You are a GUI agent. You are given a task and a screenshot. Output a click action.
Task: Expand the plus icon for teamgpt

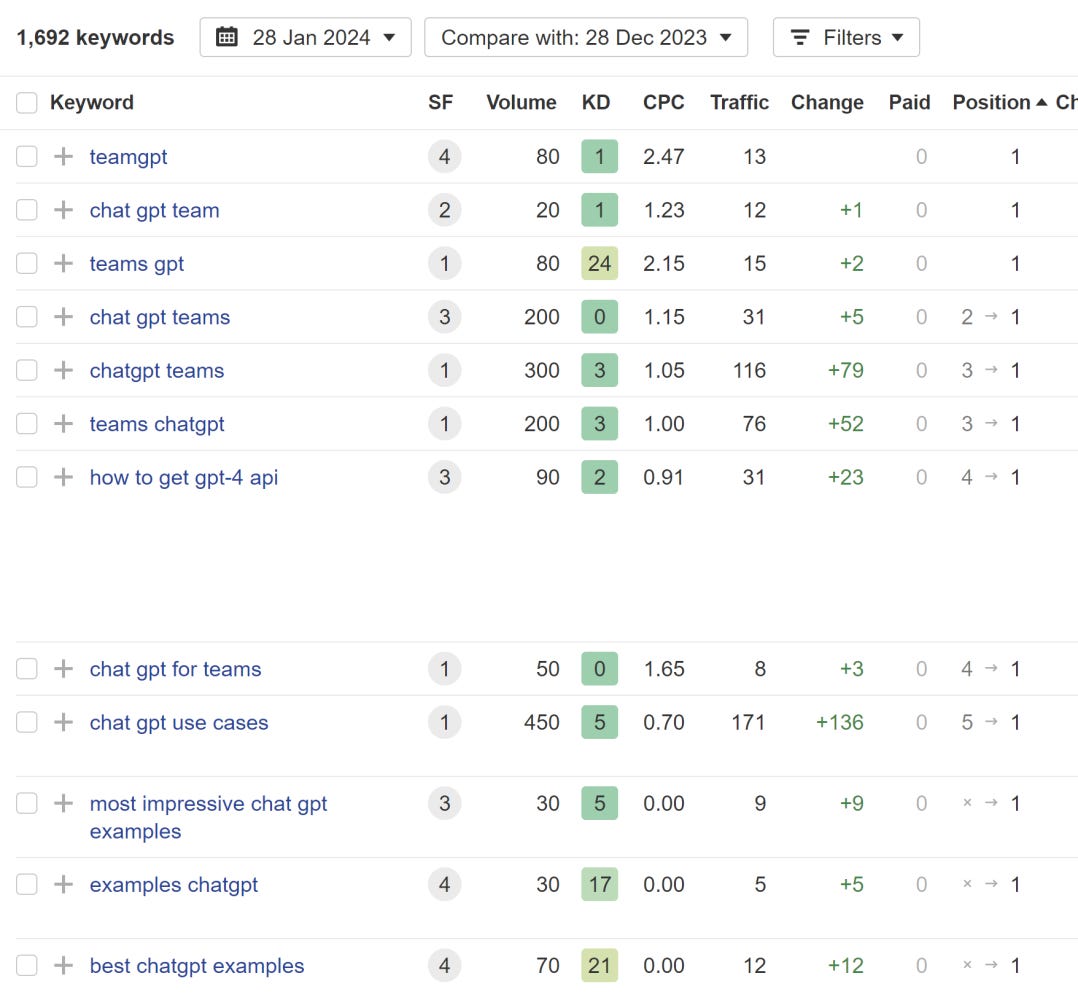click(63, 157)
